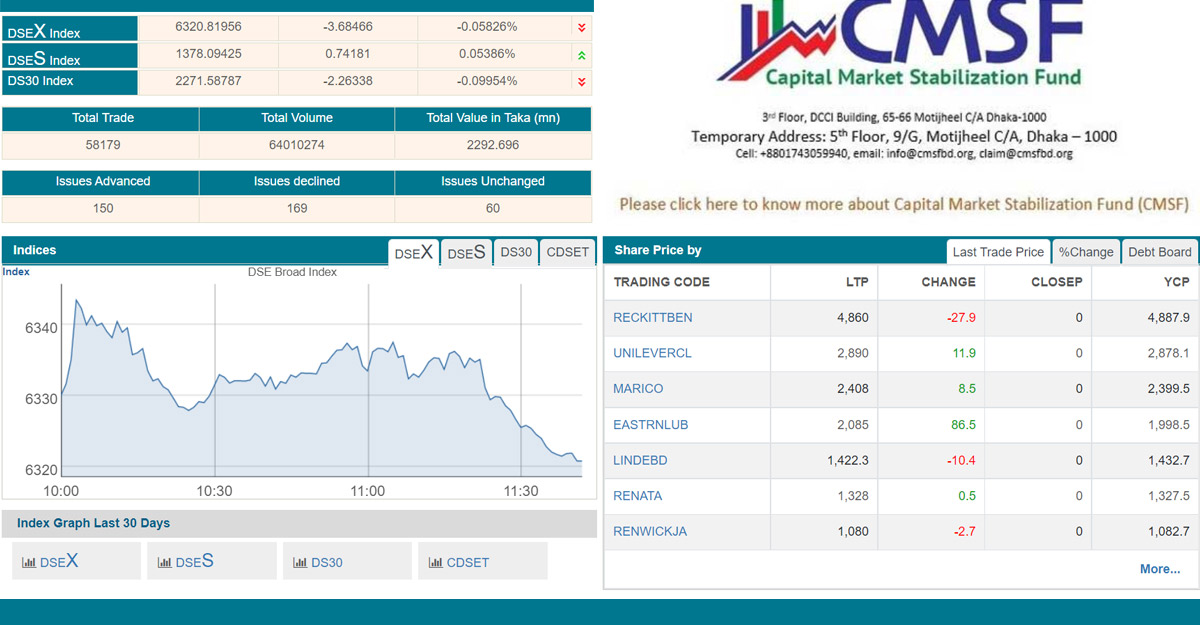This screenshot has height=625, width=1200.
Task: Click the Indices panel title
Action: [35, 250]
